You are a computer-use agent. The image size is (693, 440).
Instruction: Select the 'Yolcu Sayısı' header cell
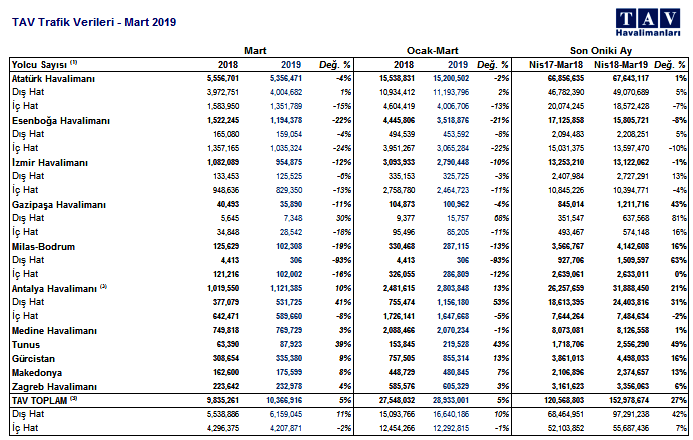(44, 64)
